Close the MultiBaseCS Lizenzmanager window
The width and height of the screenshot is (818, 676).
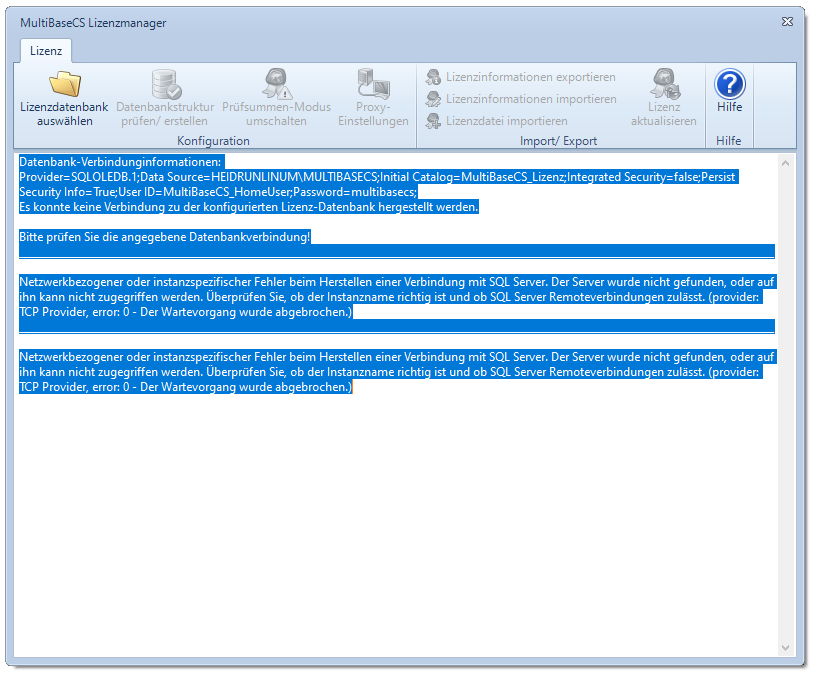pos(787,21)
